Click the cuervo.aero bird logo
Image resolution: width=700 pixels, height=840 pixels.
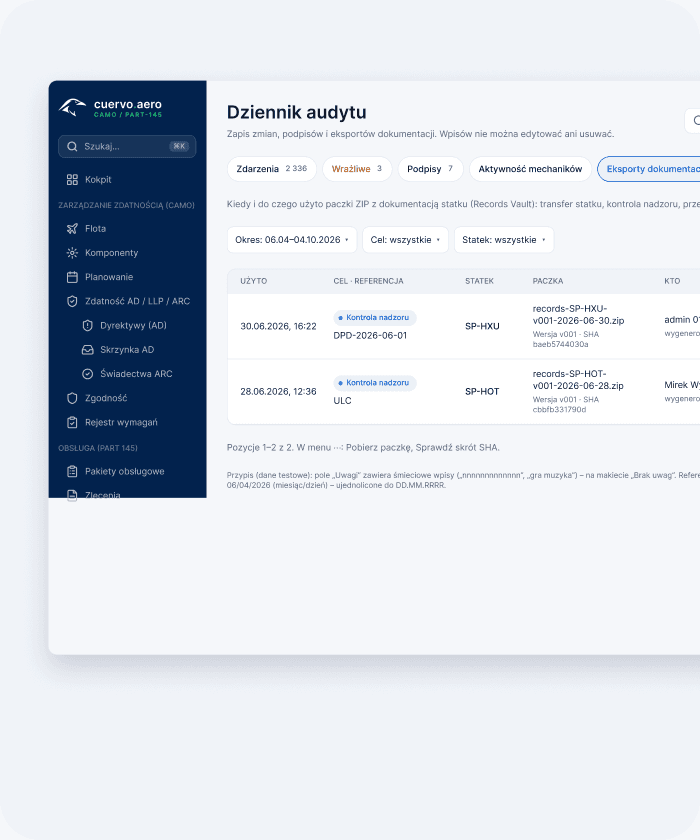tap(72, 107)
